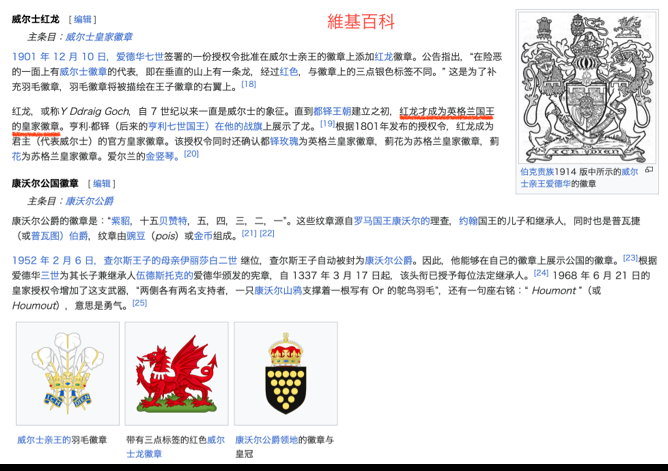Screen dimensions: 668x471
Task: Open the Prince of Wales coat of arms engraving
Action: pyautogui.click(x=587, y=87)
